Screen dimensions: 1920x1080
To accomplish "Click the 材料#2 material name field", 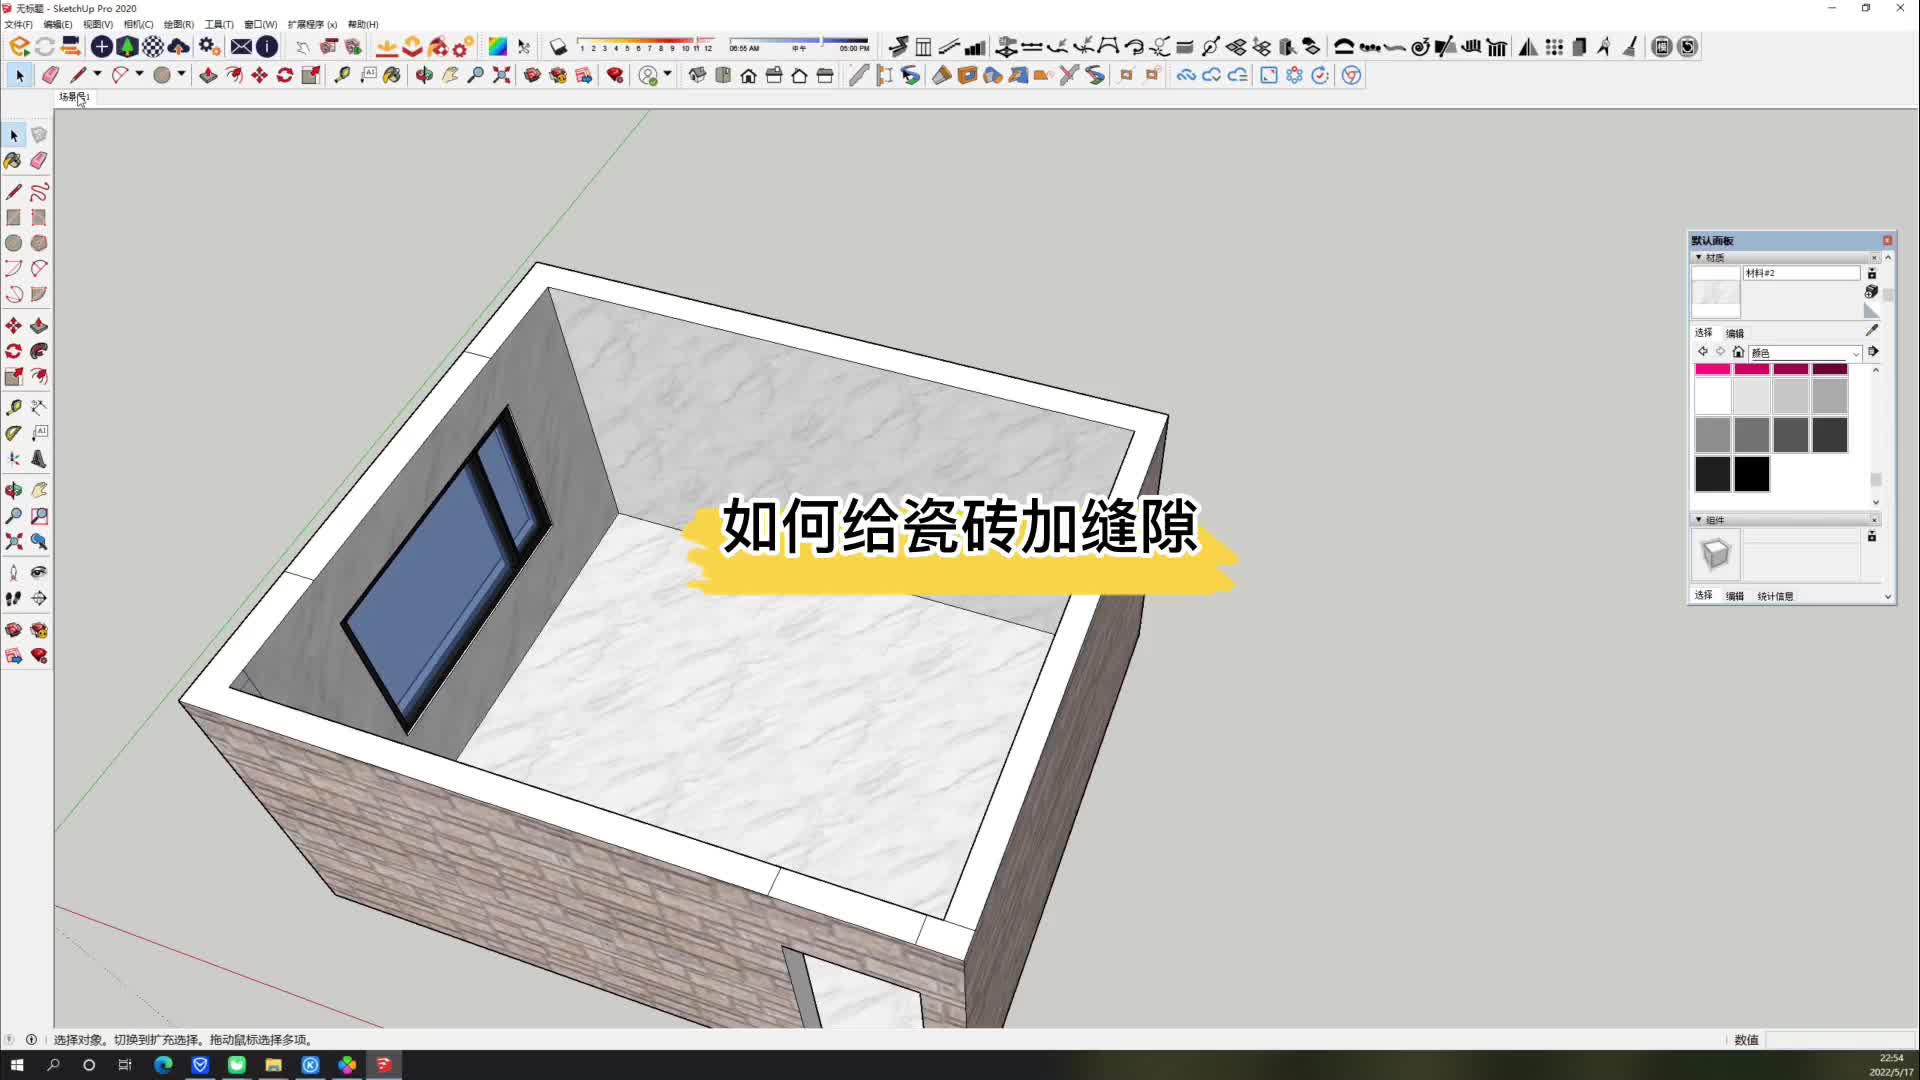I will click(x=1800, y=272).
